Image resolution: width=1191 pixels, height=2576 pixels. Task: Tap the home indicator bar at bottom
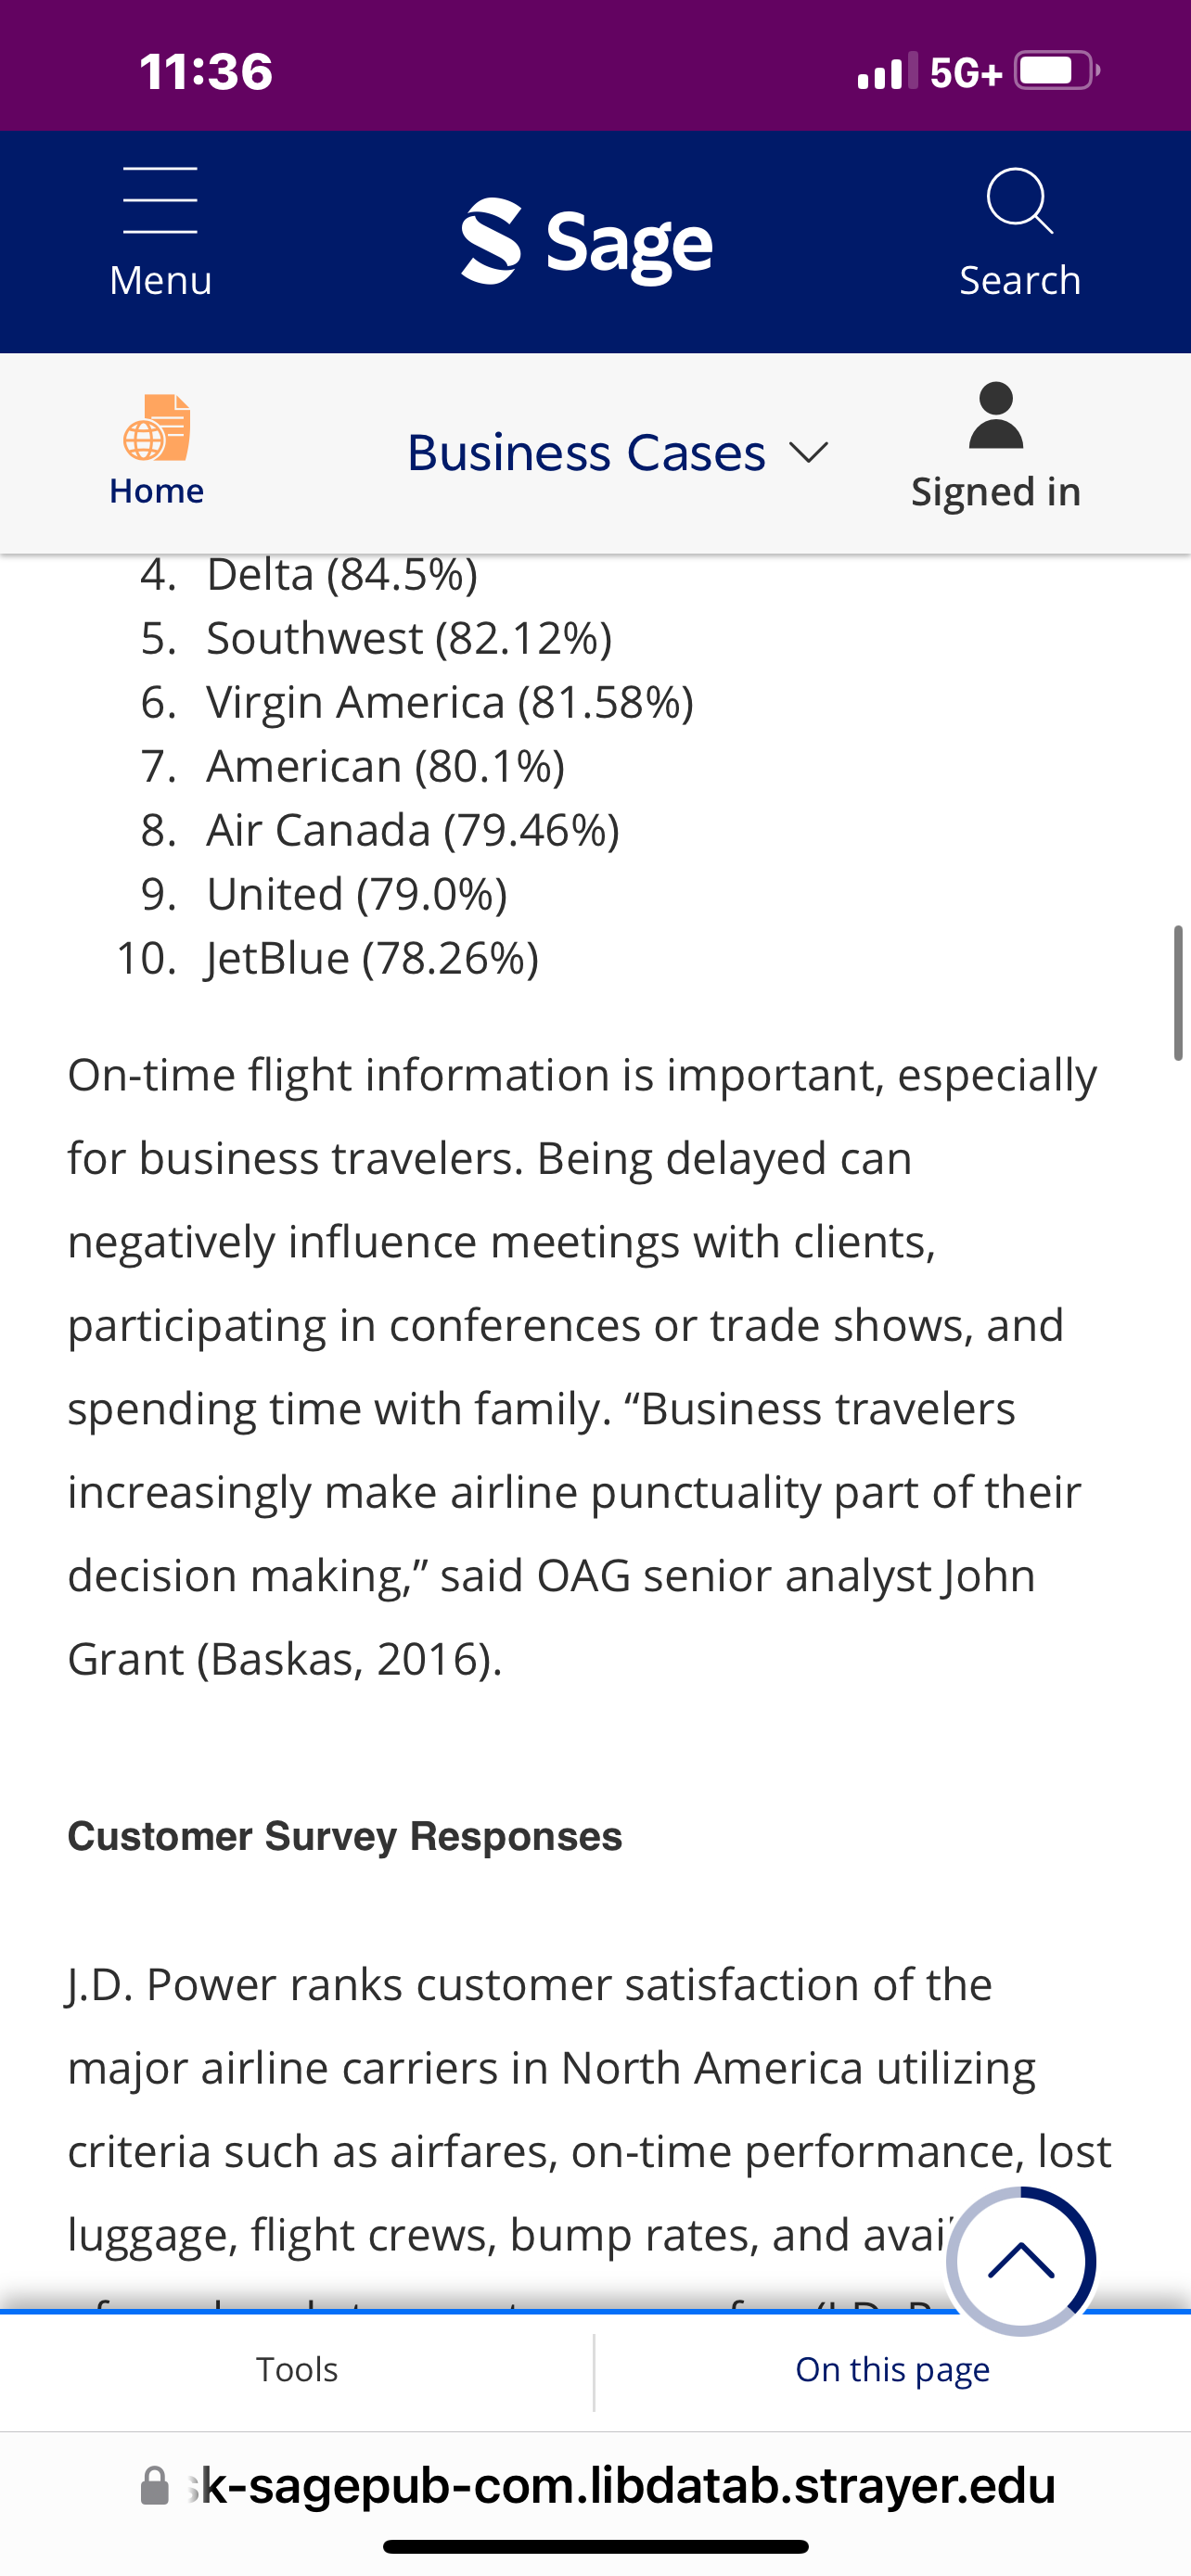pyautogui.click(x=596, y=2546)
